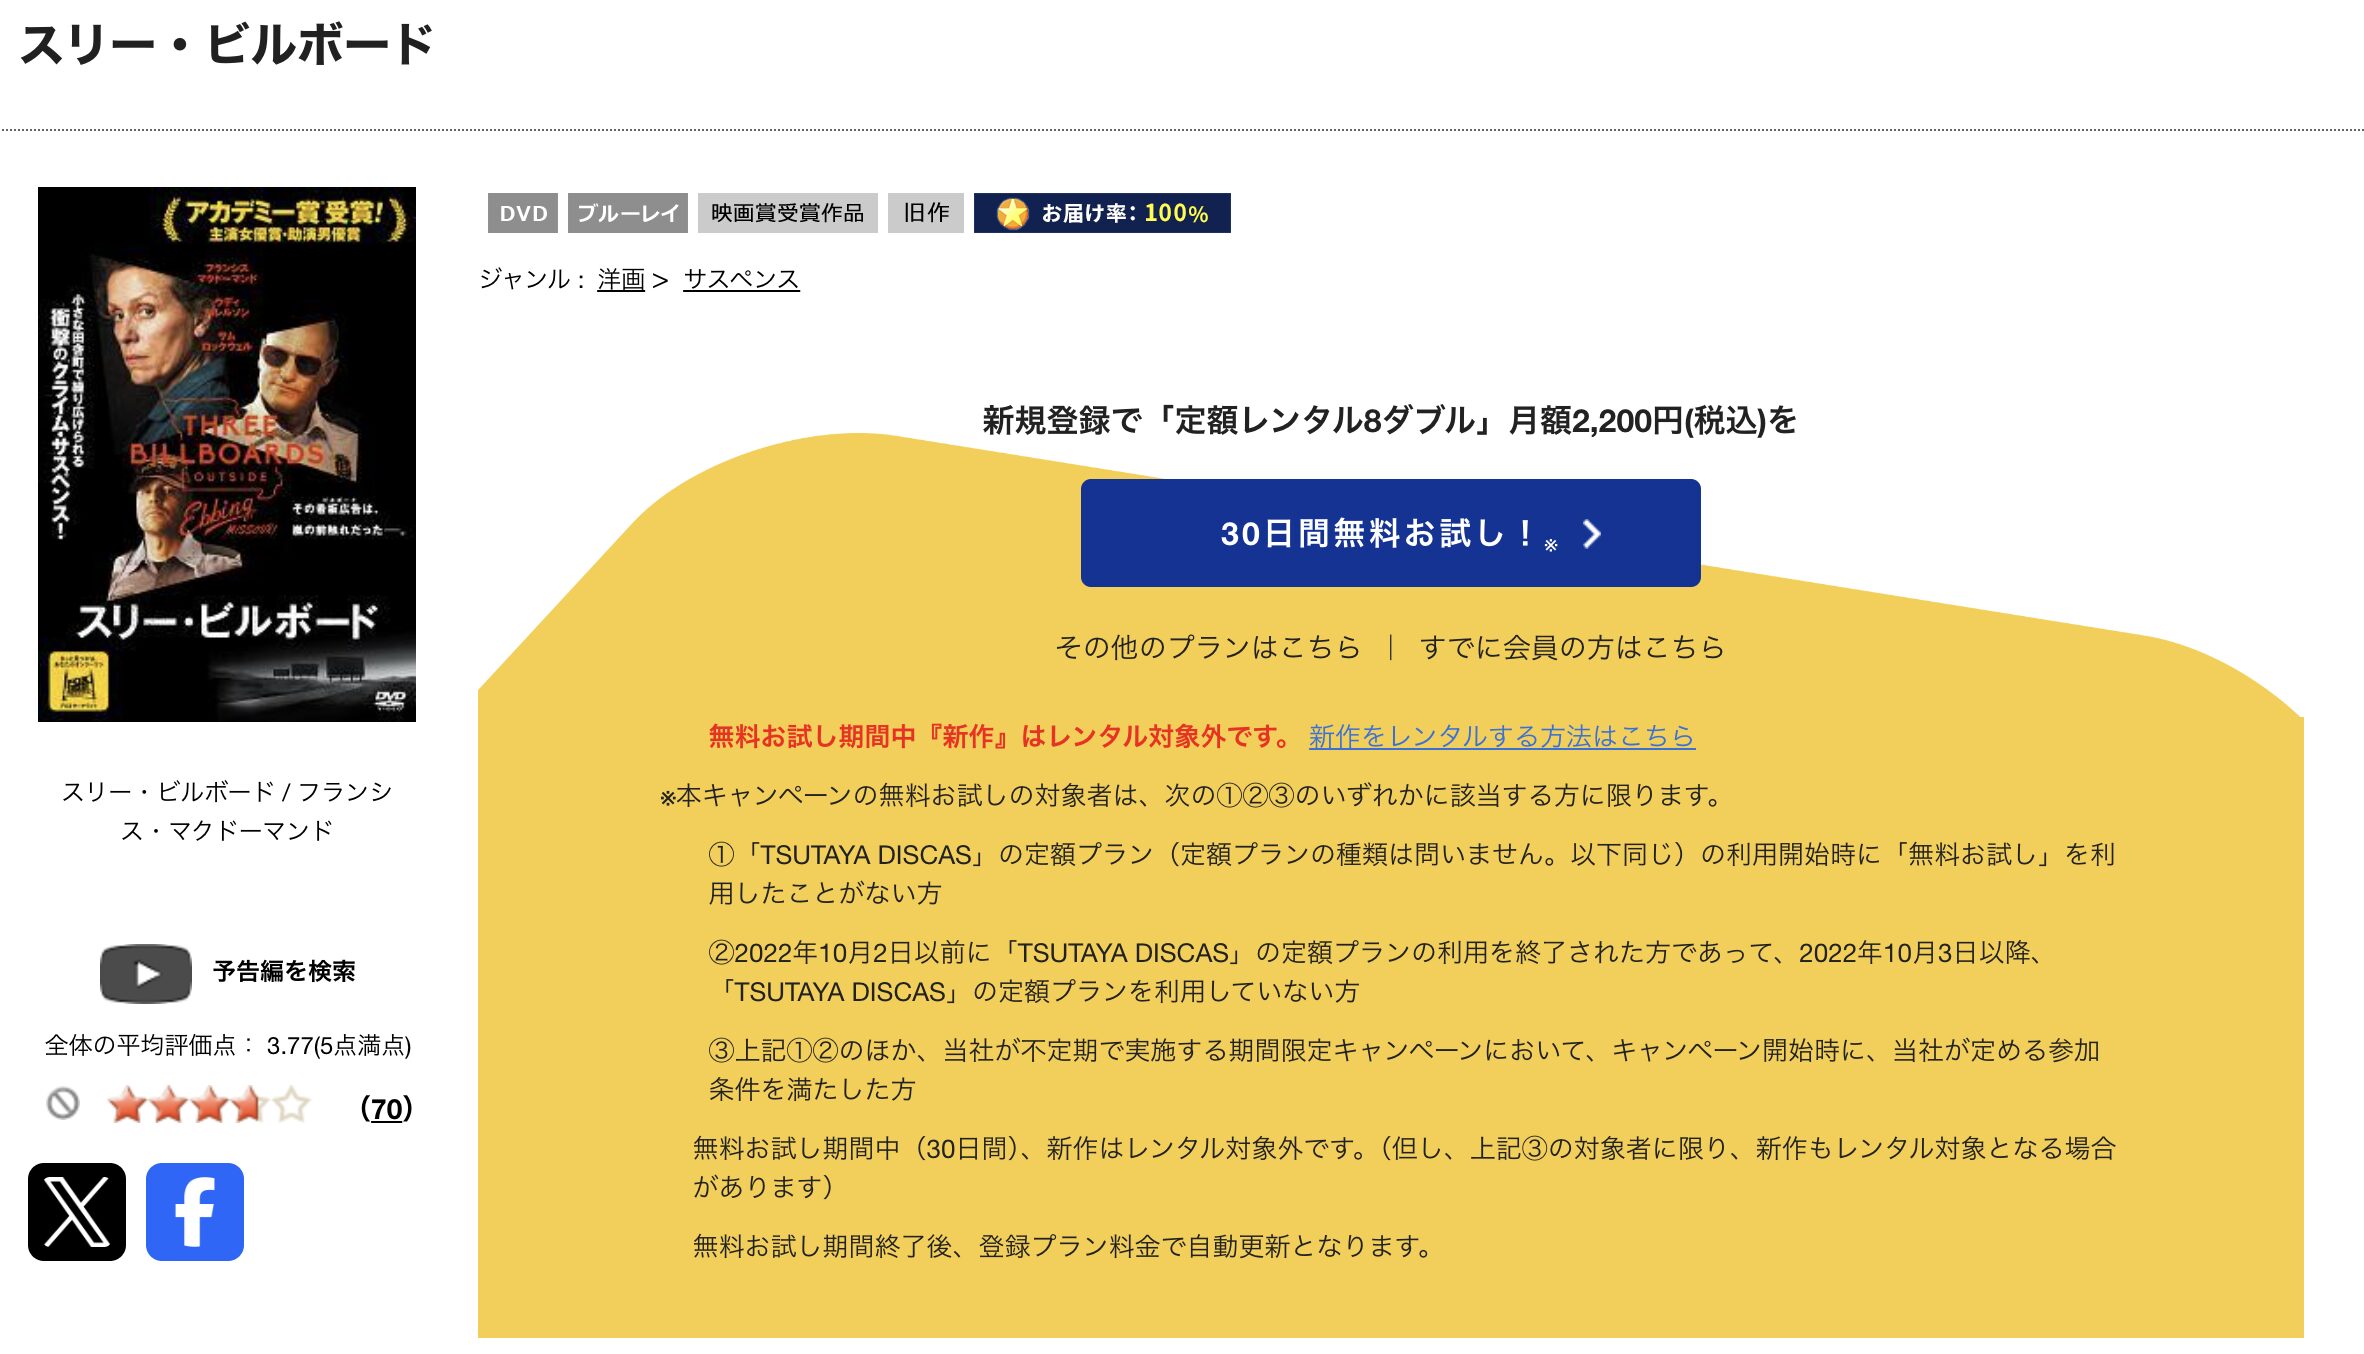Click condition ③ about 期間限定キャンペーン

pyautogui.click(x=1404, y=1070)
